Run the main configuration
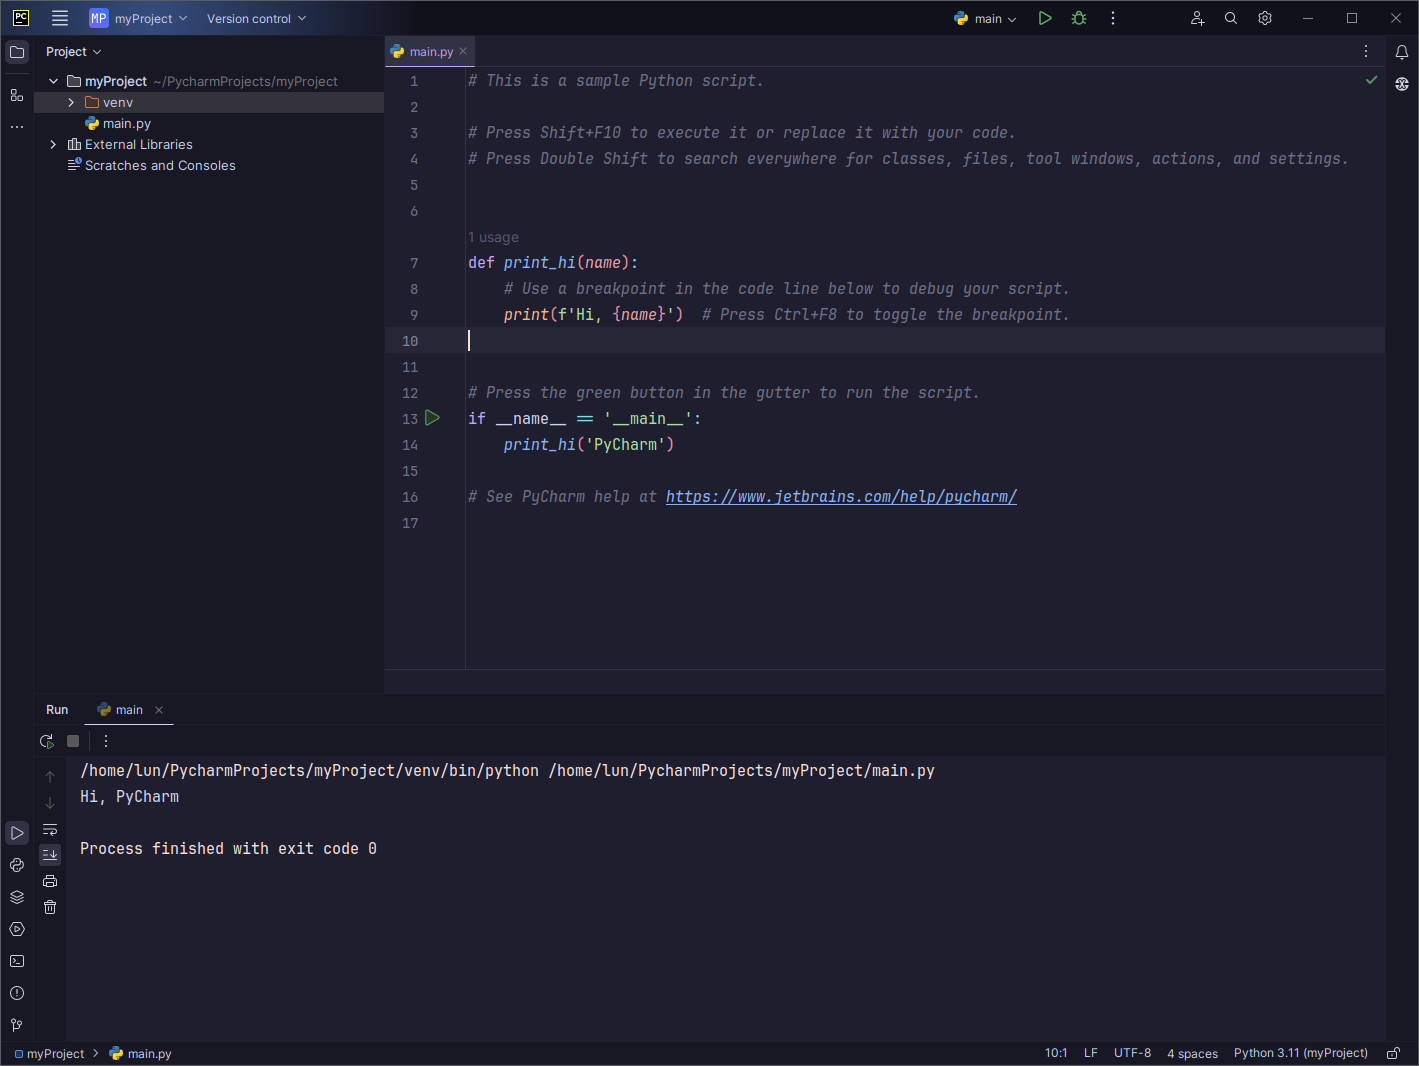1419x1066 pixels. (x=1045, y=18)
